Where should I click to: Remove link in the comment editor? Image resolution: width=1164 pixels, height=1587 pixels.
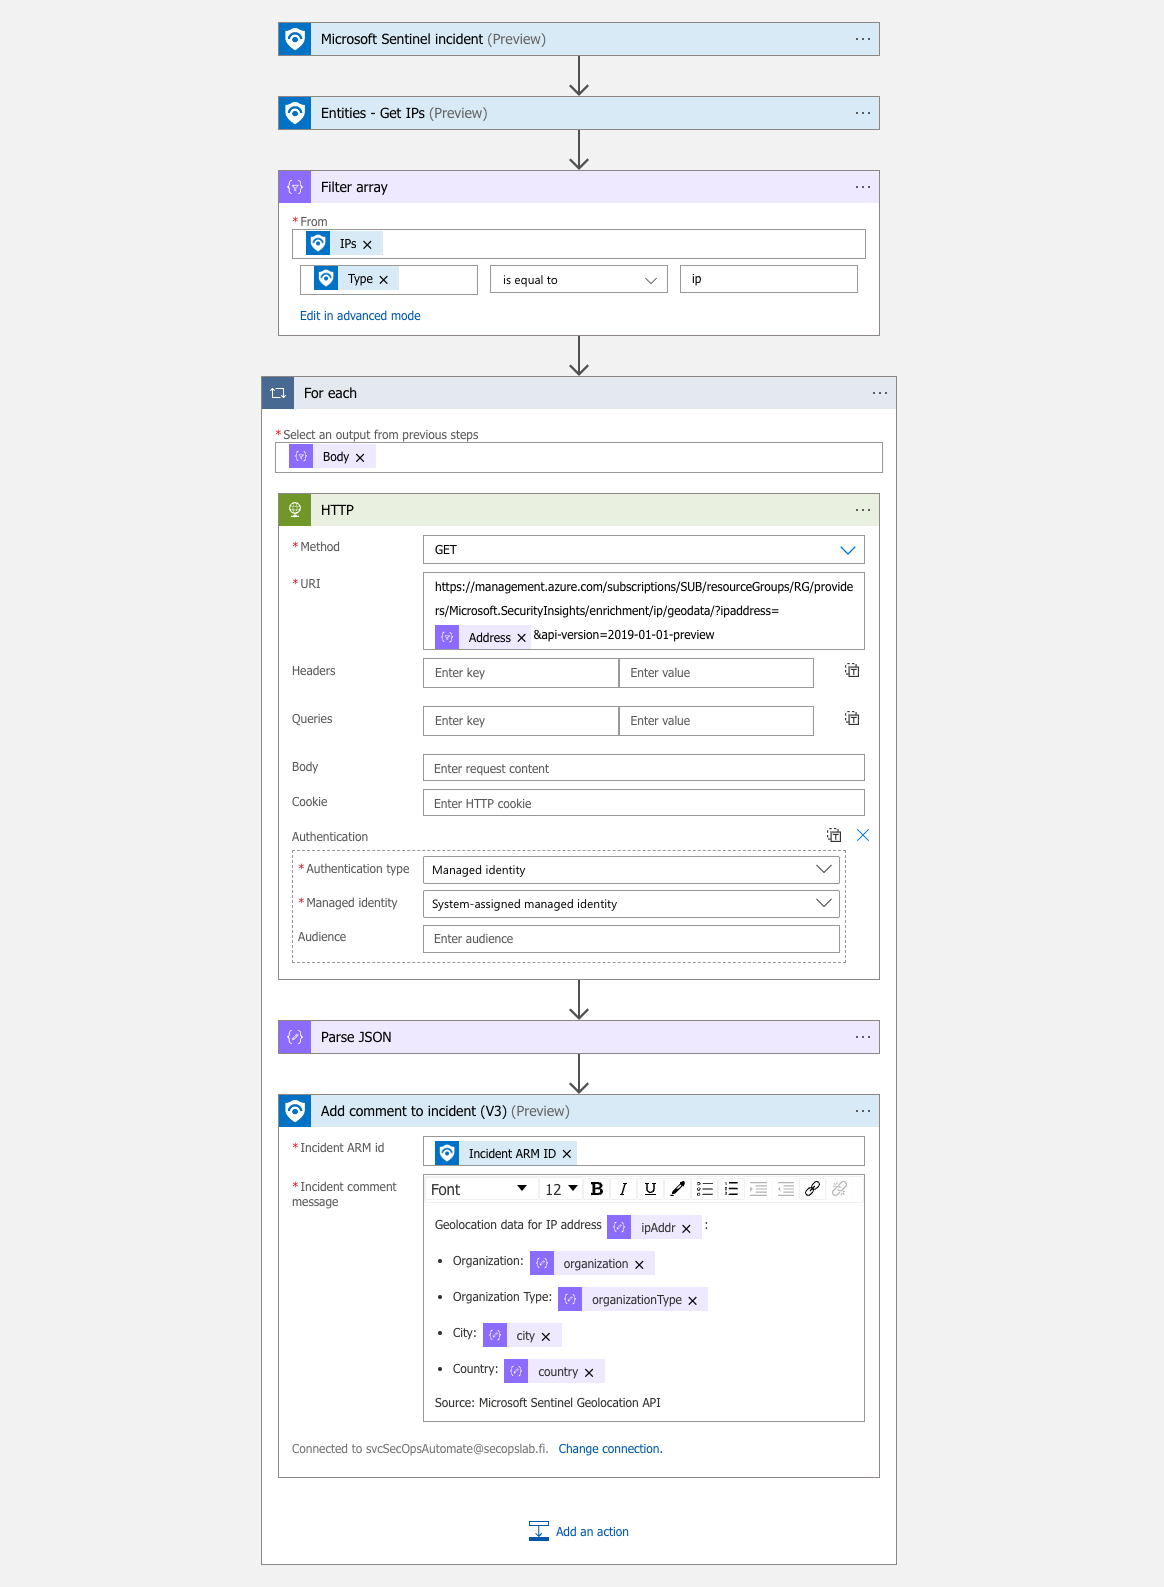(x=840, y=1189)
